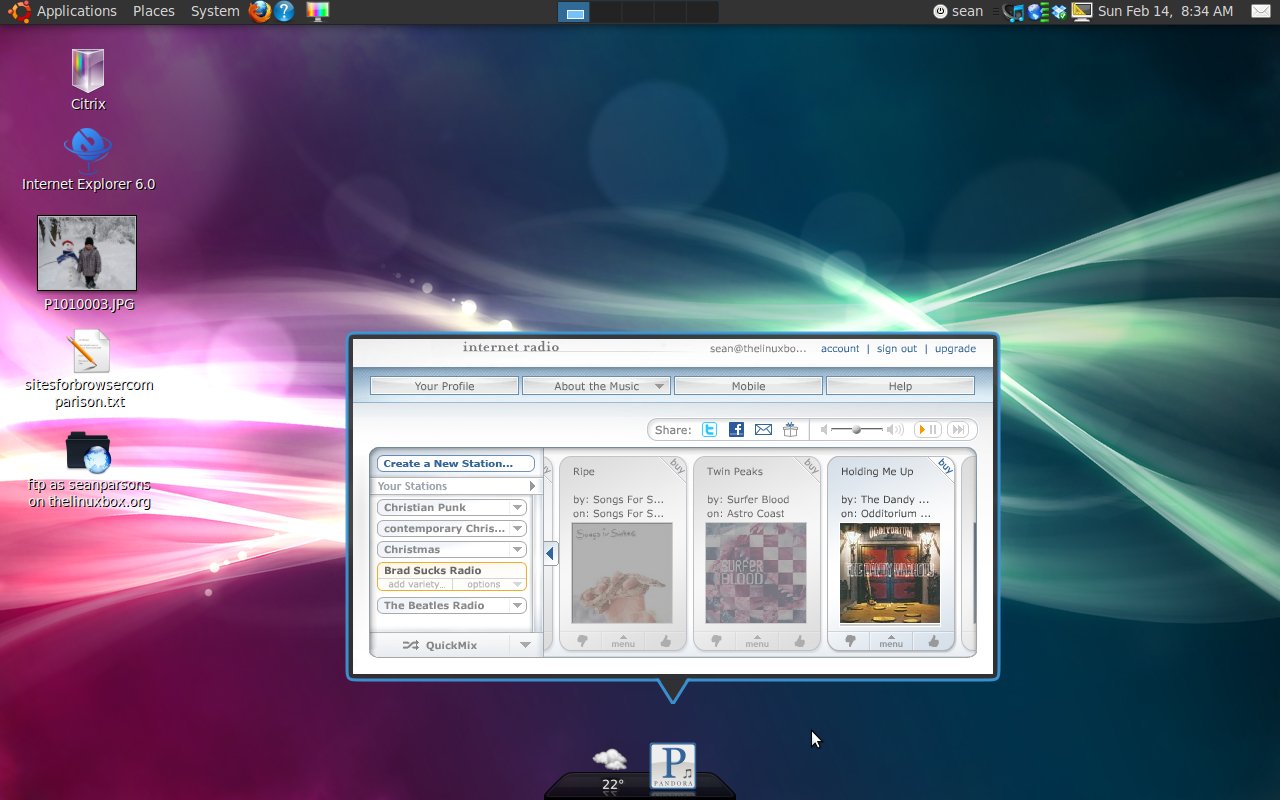The width and height of the screenshot is (1280, 800).
Task: Thumbs down the song Ripe
Action: [x=581, y=641]
